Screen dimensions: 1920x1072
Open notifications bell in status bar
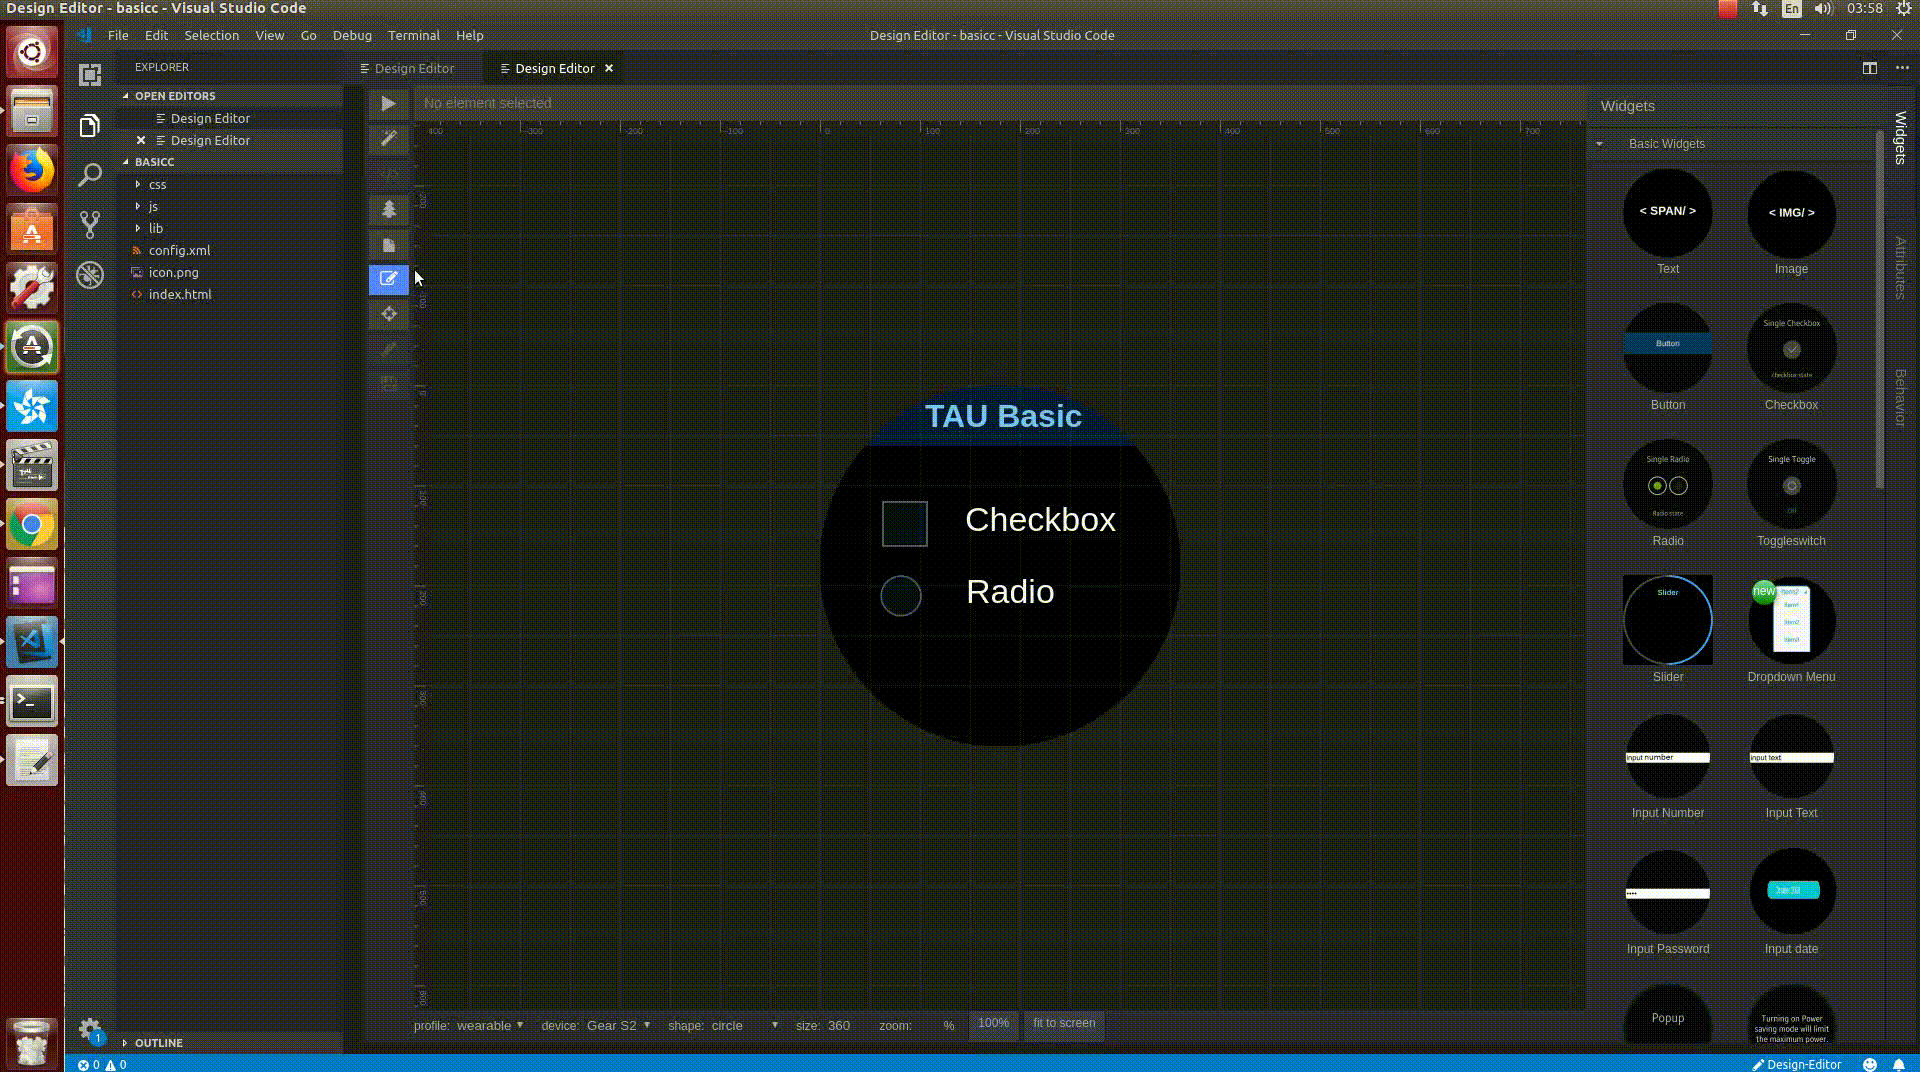[1899, 1064]
